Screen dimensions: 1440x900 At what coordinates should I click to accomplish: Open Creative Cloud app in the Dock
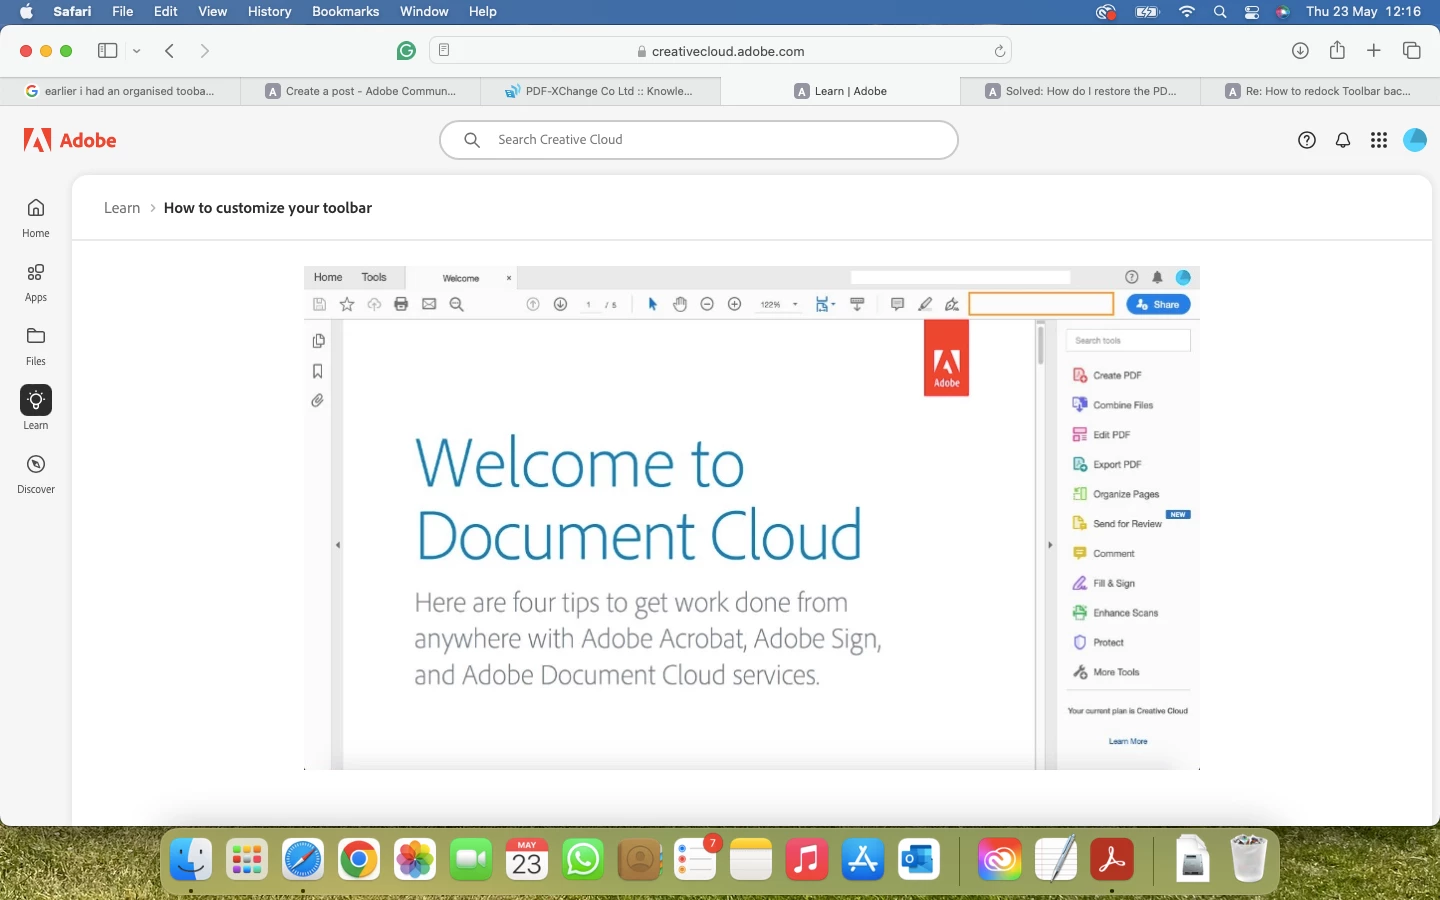click(x=999, y=858)
